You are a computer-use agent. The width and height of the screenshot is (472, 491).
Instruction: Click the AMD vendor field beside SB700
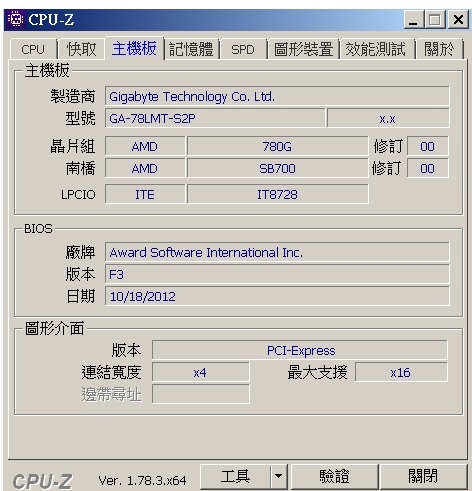point(145,168)
